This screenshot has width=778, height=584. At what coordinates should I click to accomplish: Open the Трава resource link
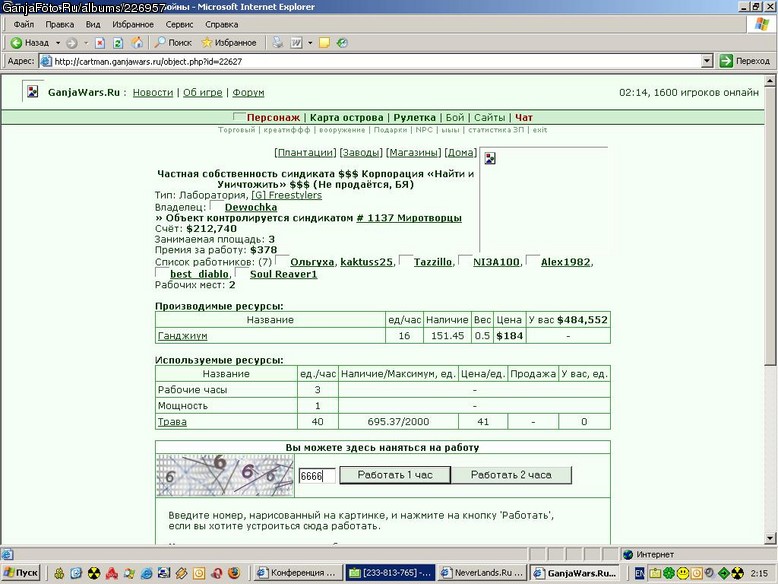[x=172, y=422]
